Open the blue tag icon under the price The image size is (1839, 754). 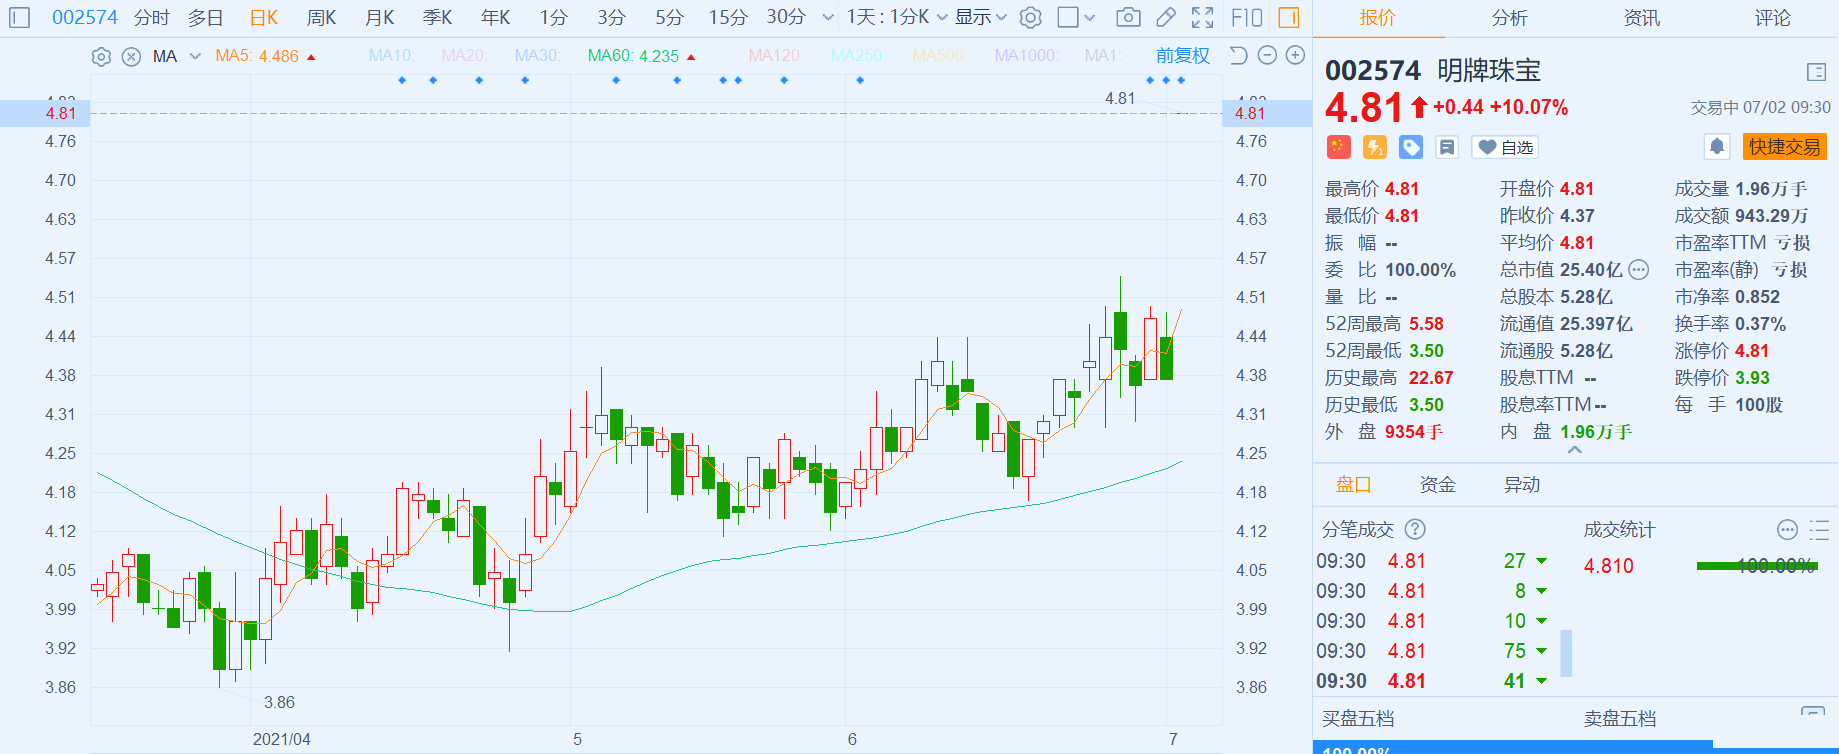[1411, 148]
